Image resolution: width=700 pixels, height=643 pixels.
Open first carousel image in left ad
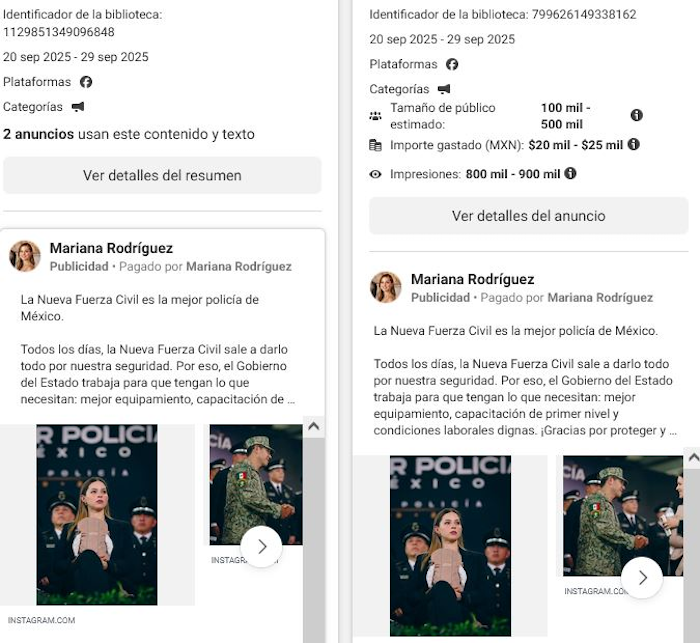click(x=97, y=514)
